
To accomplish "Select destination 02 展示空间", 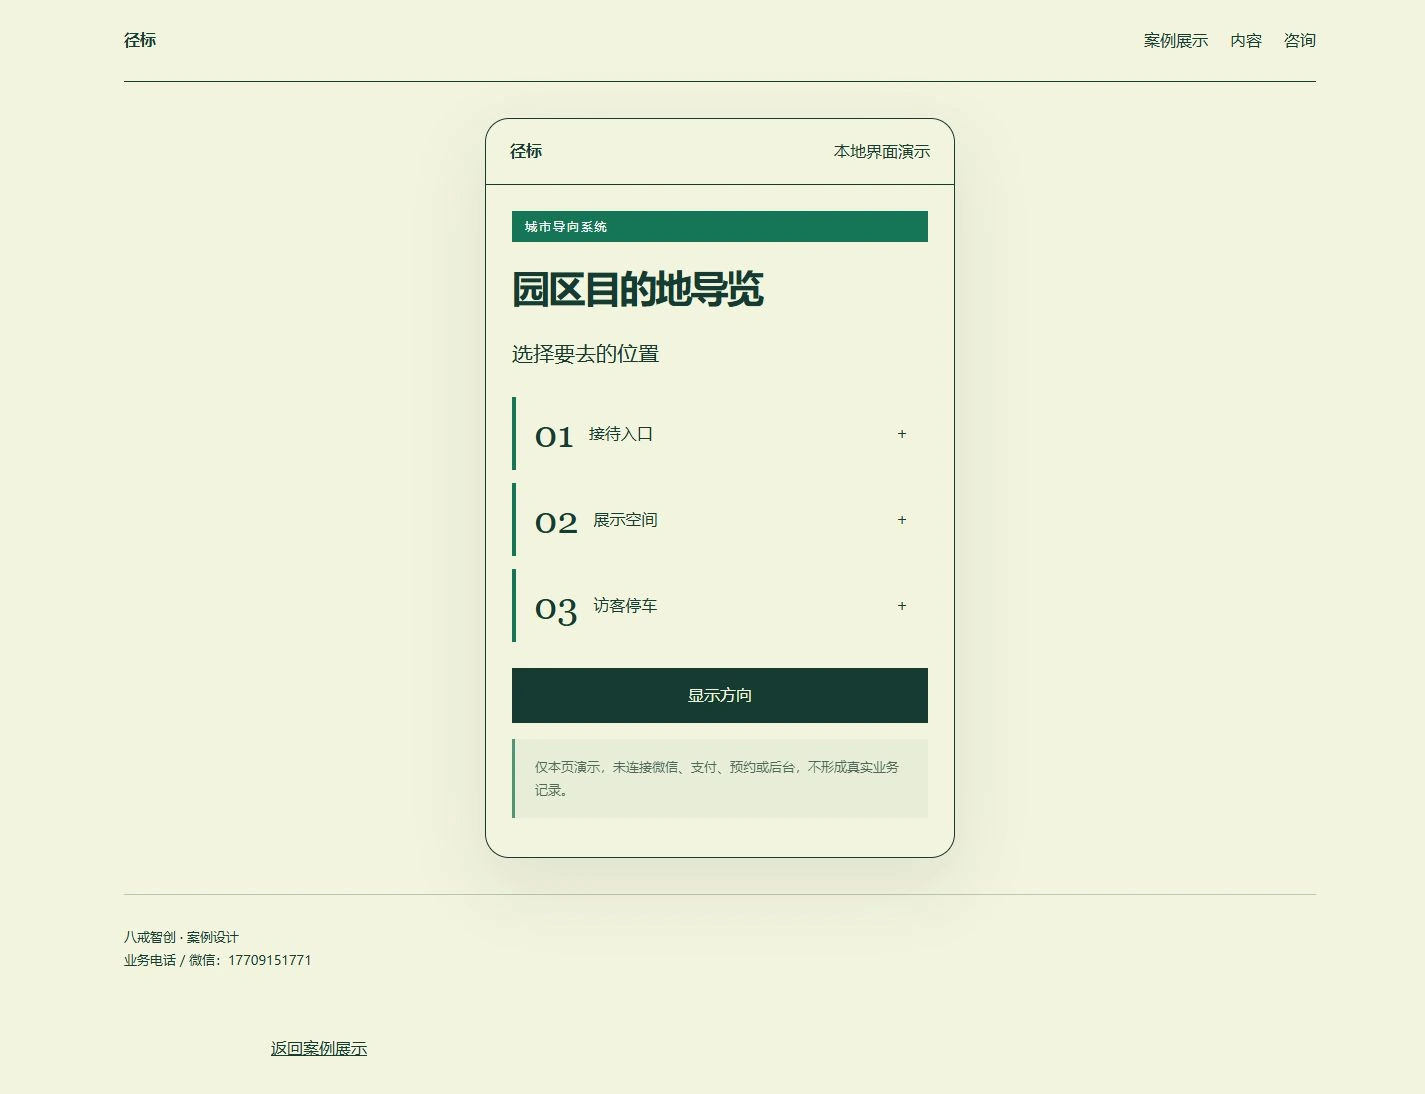I will 720,520.
